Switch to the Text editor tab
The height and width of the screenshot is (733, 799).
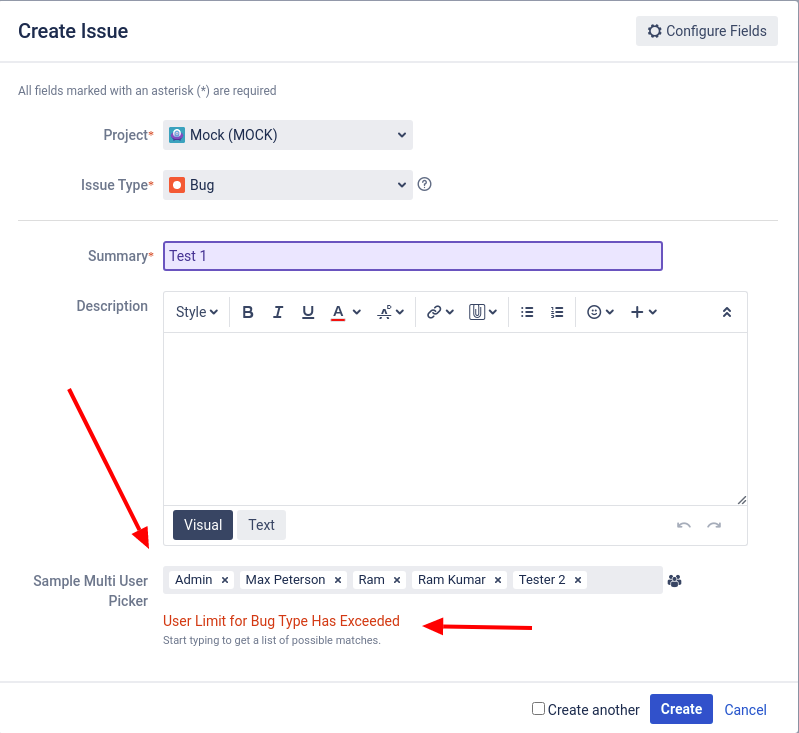261,525
